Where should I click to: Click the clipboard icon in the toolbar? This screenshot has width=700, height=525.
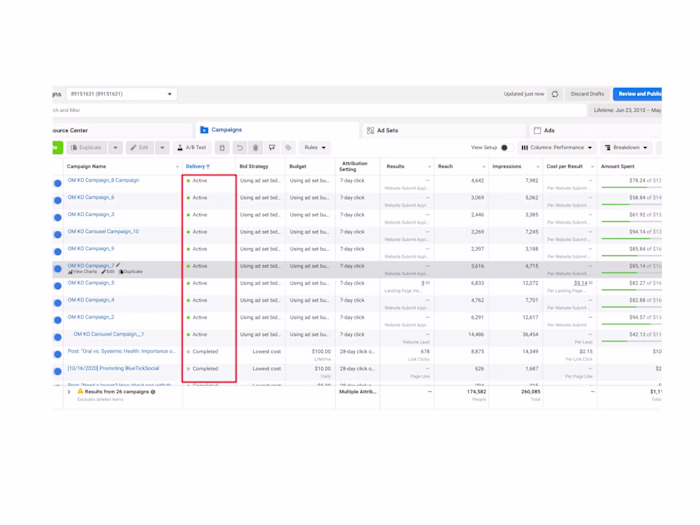click(x=222, y=148)
